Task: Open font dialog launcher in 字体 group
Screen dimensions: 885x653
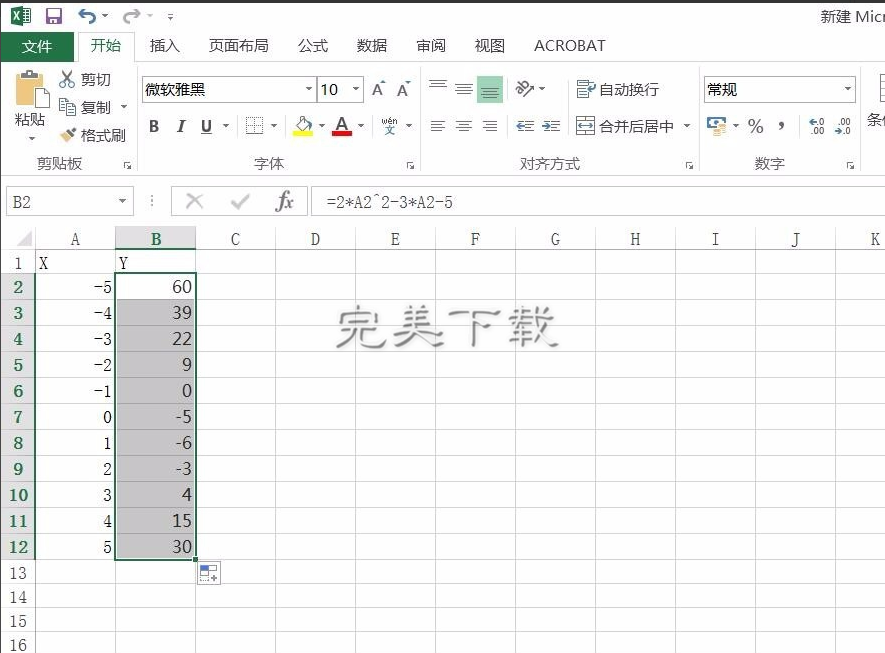Action: pyautogui.click(x=410, y=165)
